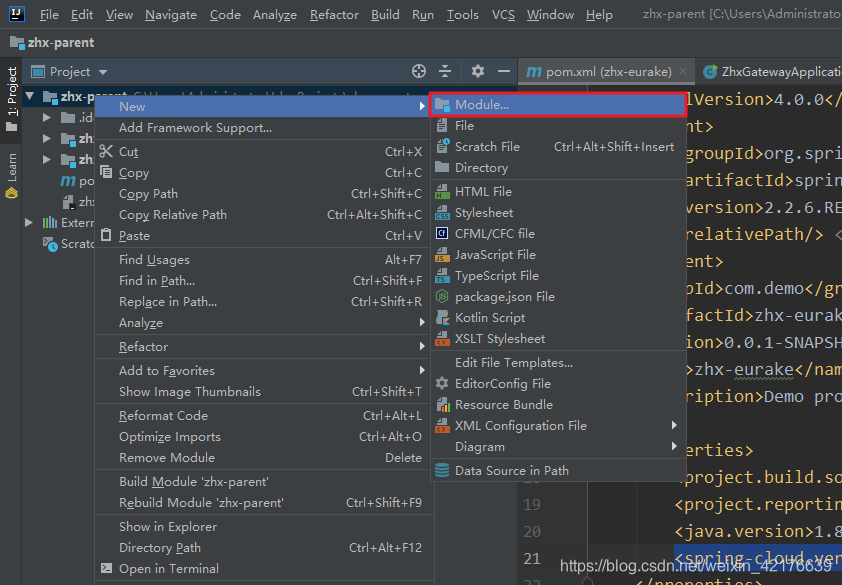Screen dimensions: 842x585
Task: Open the Learn tool window tab
Action: coord(11,176)
